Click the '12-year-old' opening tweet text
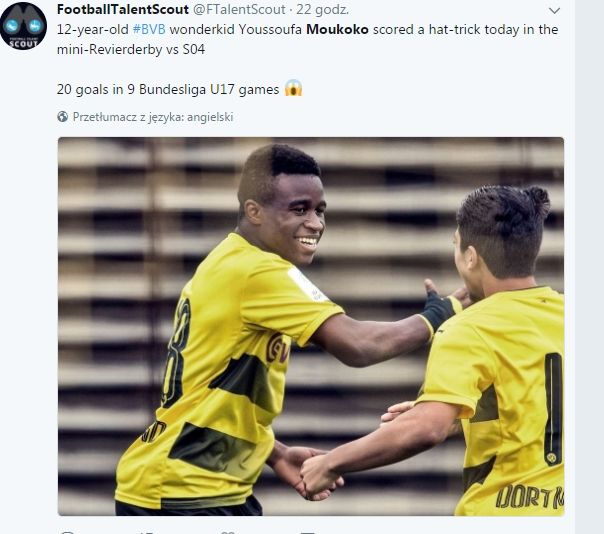 [x=92, y=29]
